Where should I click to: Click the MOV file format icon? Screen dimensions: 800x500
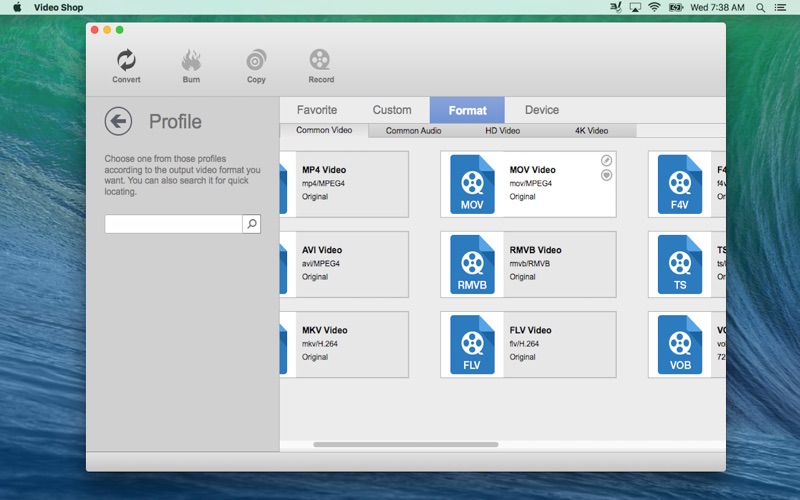pyautogui.click(x=472, y=184)
